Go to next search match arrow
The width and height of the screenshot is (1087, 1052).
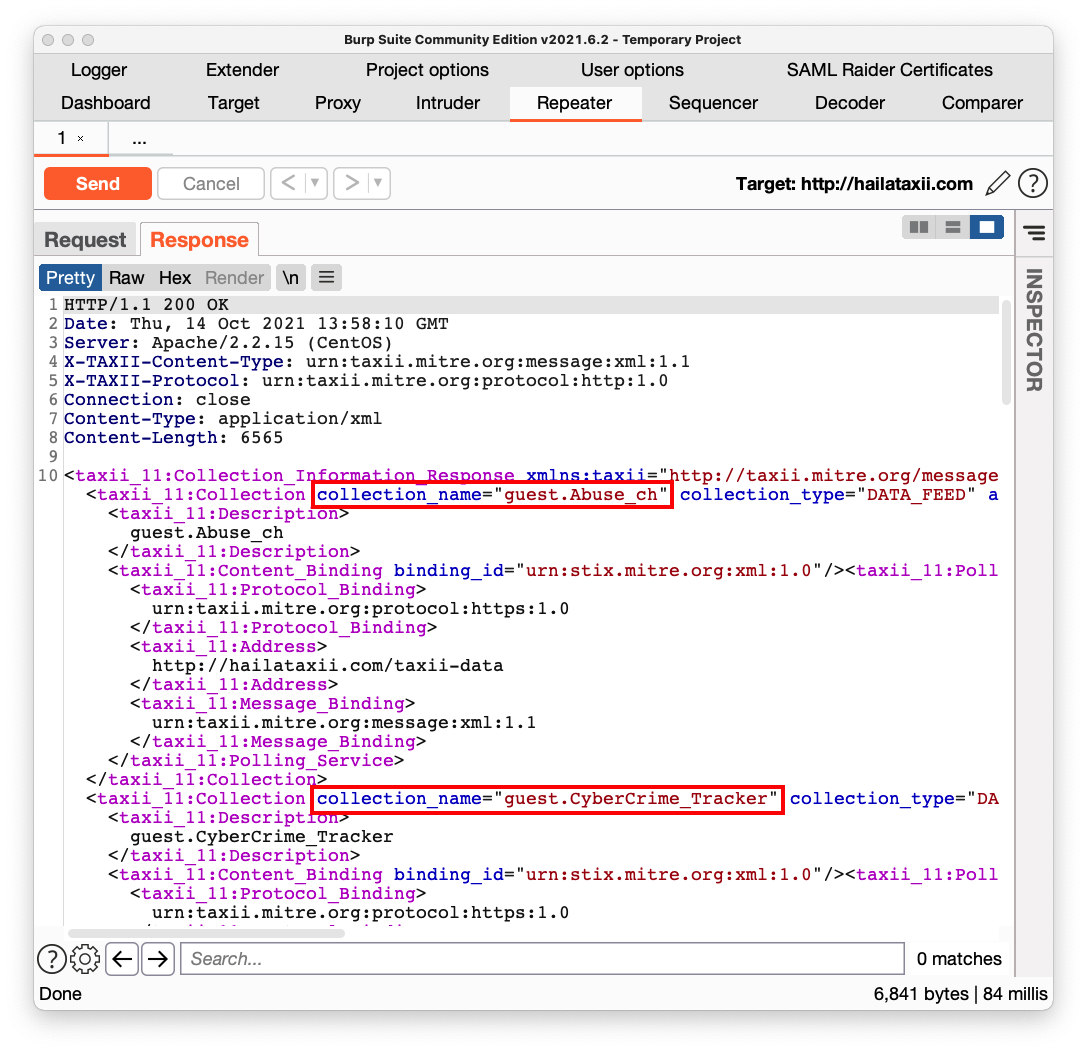tap(158, 959)
